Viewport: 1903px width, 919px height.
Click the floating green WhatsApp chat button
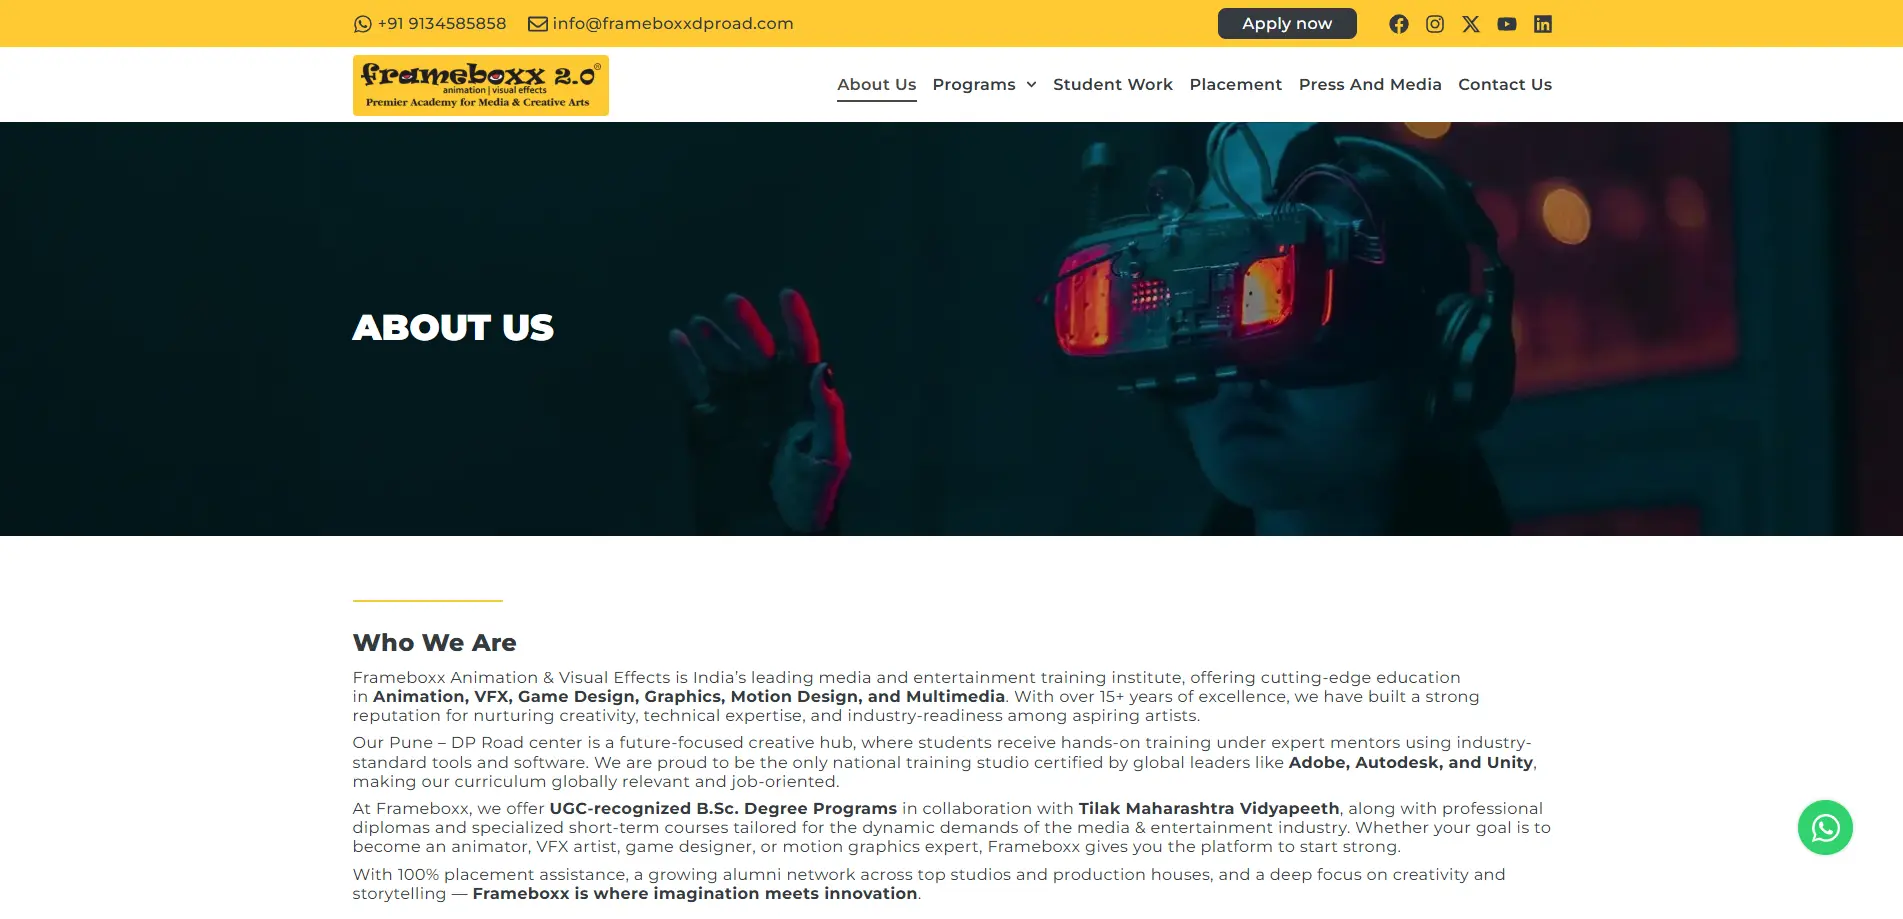click(1825, 827)
